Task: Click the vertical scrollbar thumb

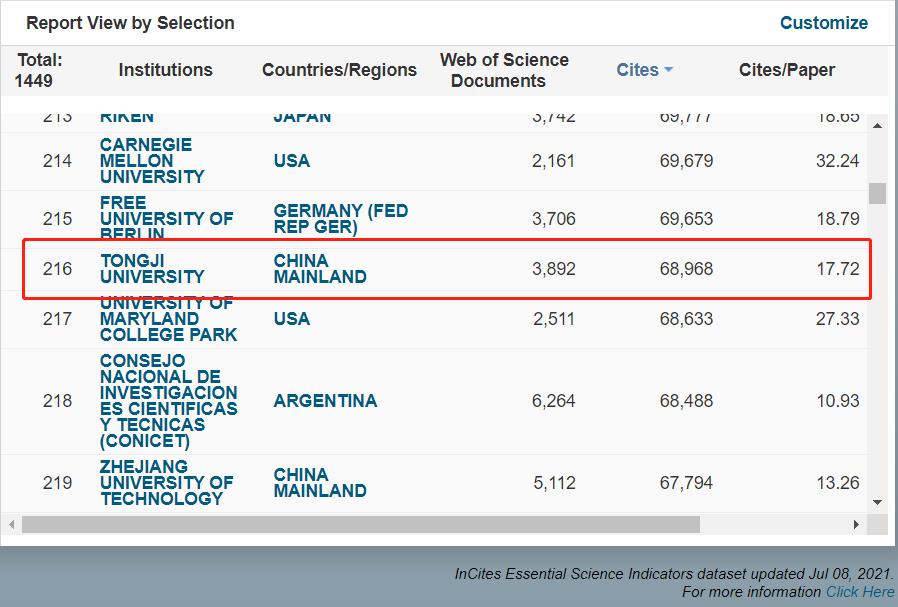Action: (x=877, y=192)
